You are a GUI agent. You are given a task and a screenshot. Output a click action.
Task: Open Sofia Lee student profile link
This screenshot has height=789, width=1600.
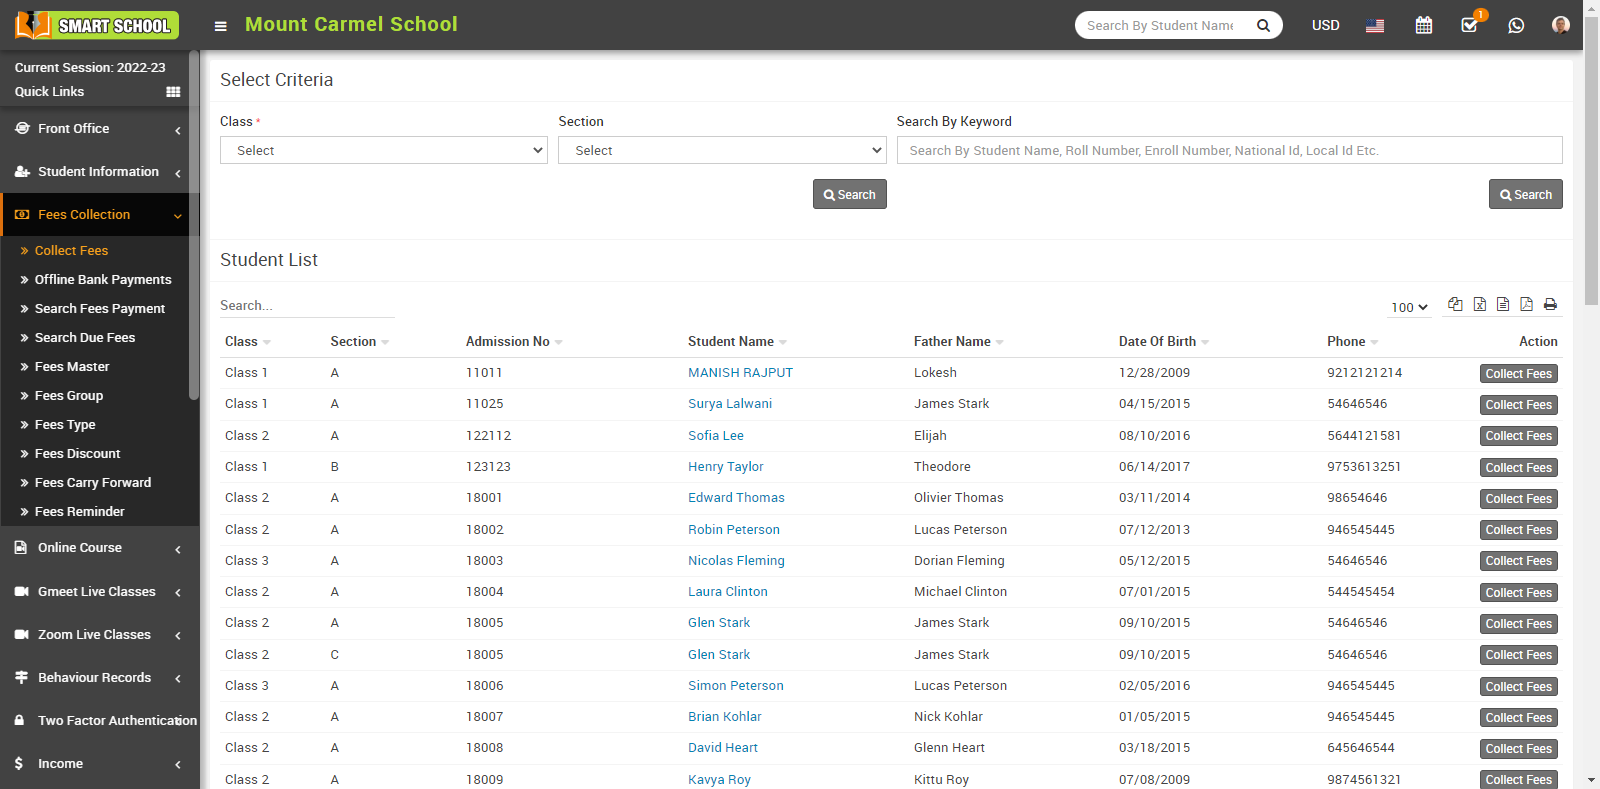click(x=715, y=436)
